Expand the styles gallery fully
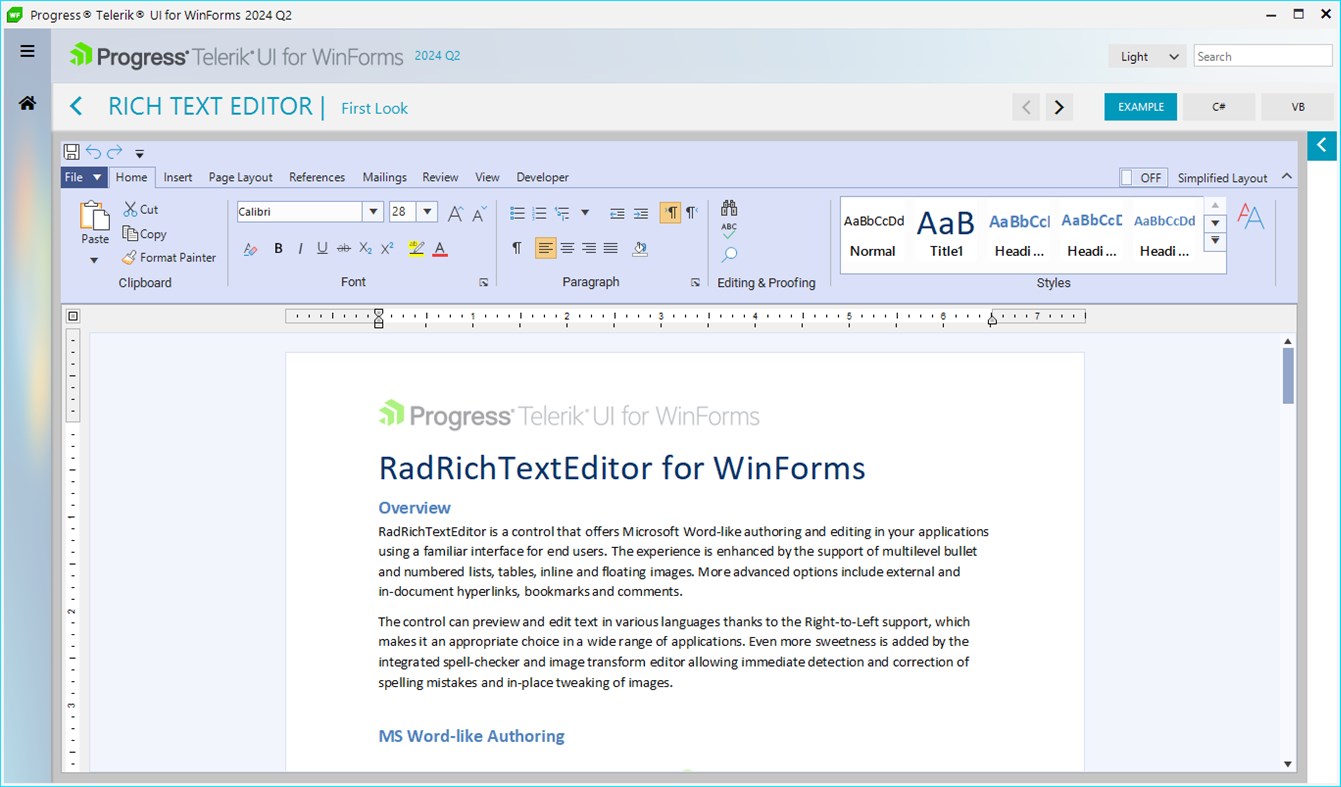 pos(1216,241)
